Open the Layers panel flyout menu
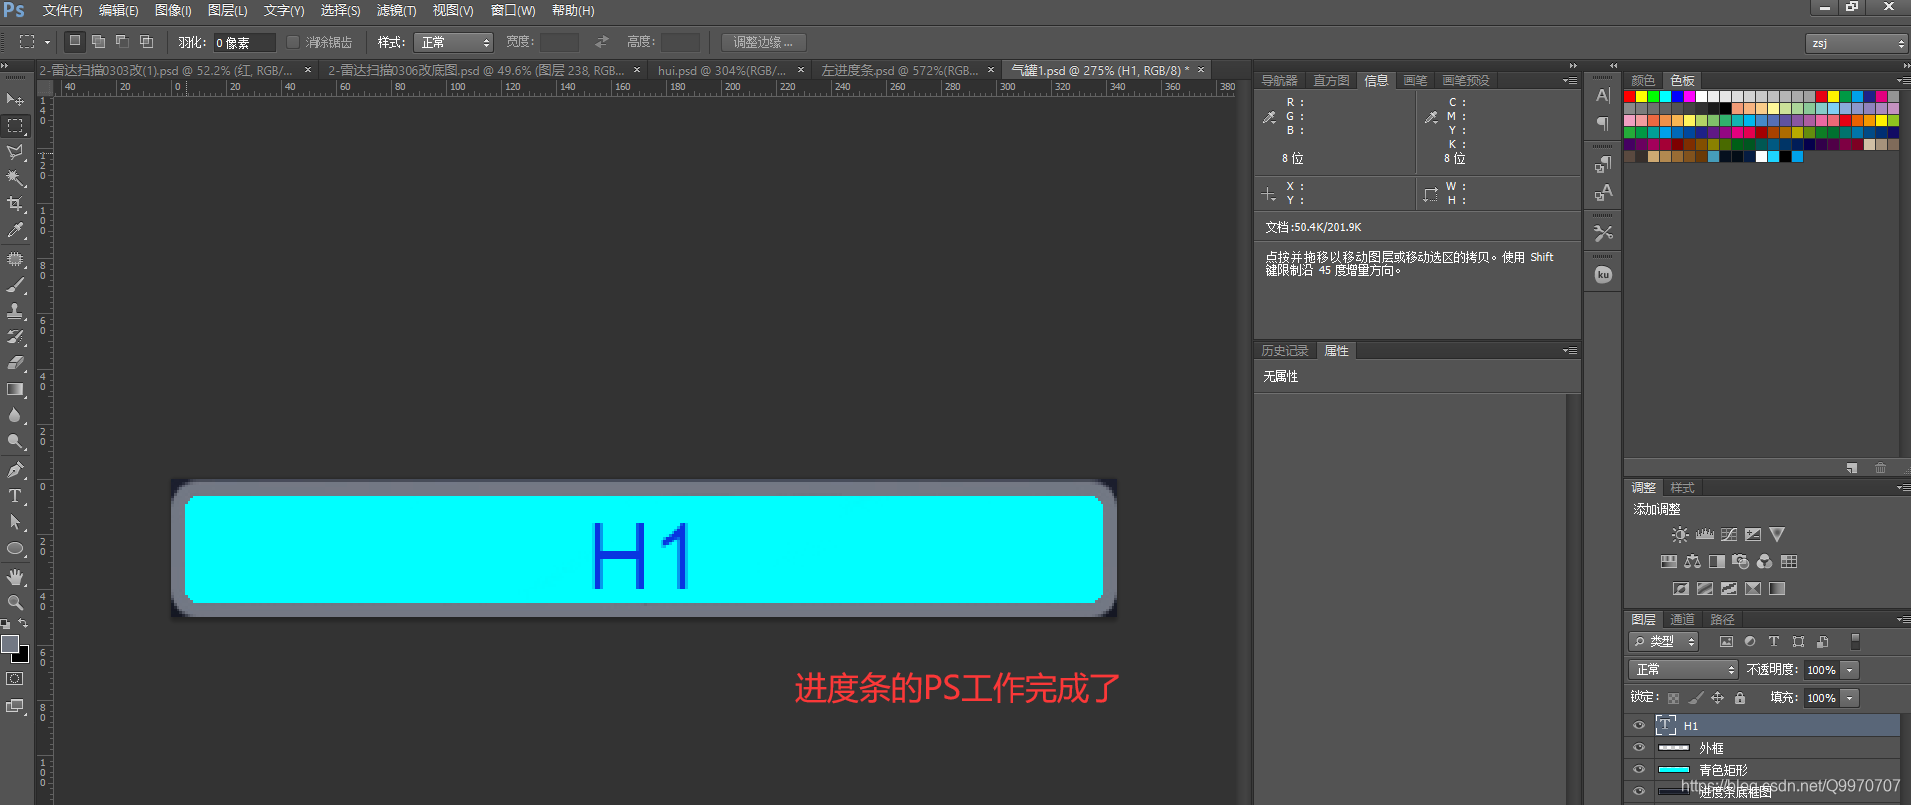The height and width of the screenshot is (805, 1911). pos(1902,620)
